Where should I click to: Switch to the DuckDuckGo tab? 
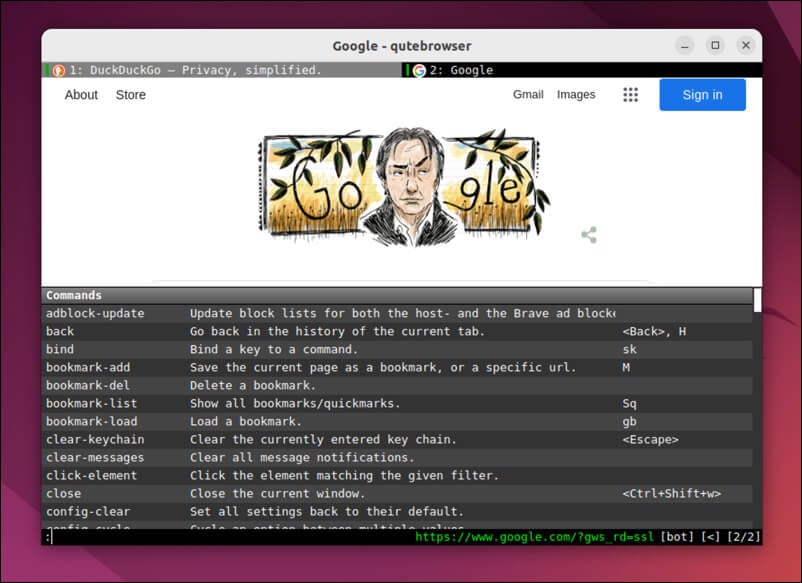195,70
